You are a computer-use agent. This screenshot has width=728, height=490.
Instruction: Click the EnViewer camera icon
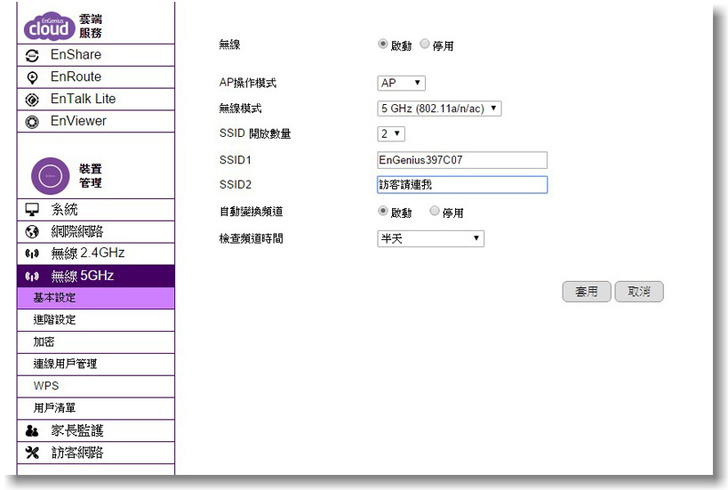point(32,121)
